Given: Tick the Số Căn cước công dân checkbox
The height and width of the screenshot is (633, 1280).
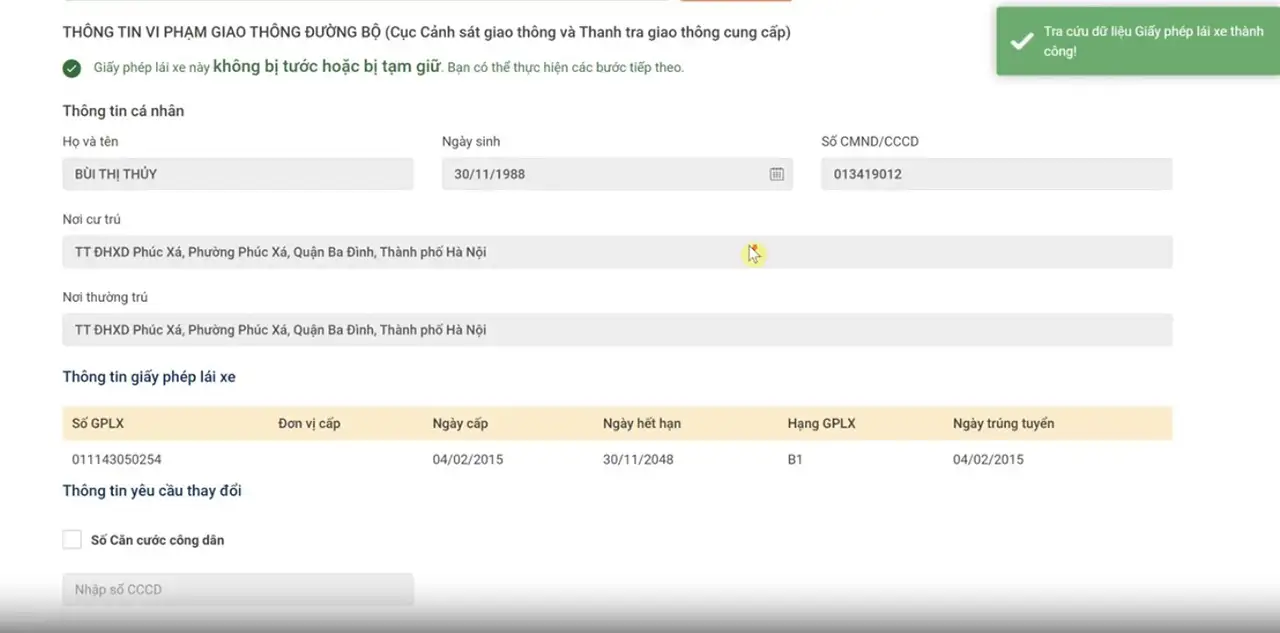Looking at the screenshot, I should (72, 540).
